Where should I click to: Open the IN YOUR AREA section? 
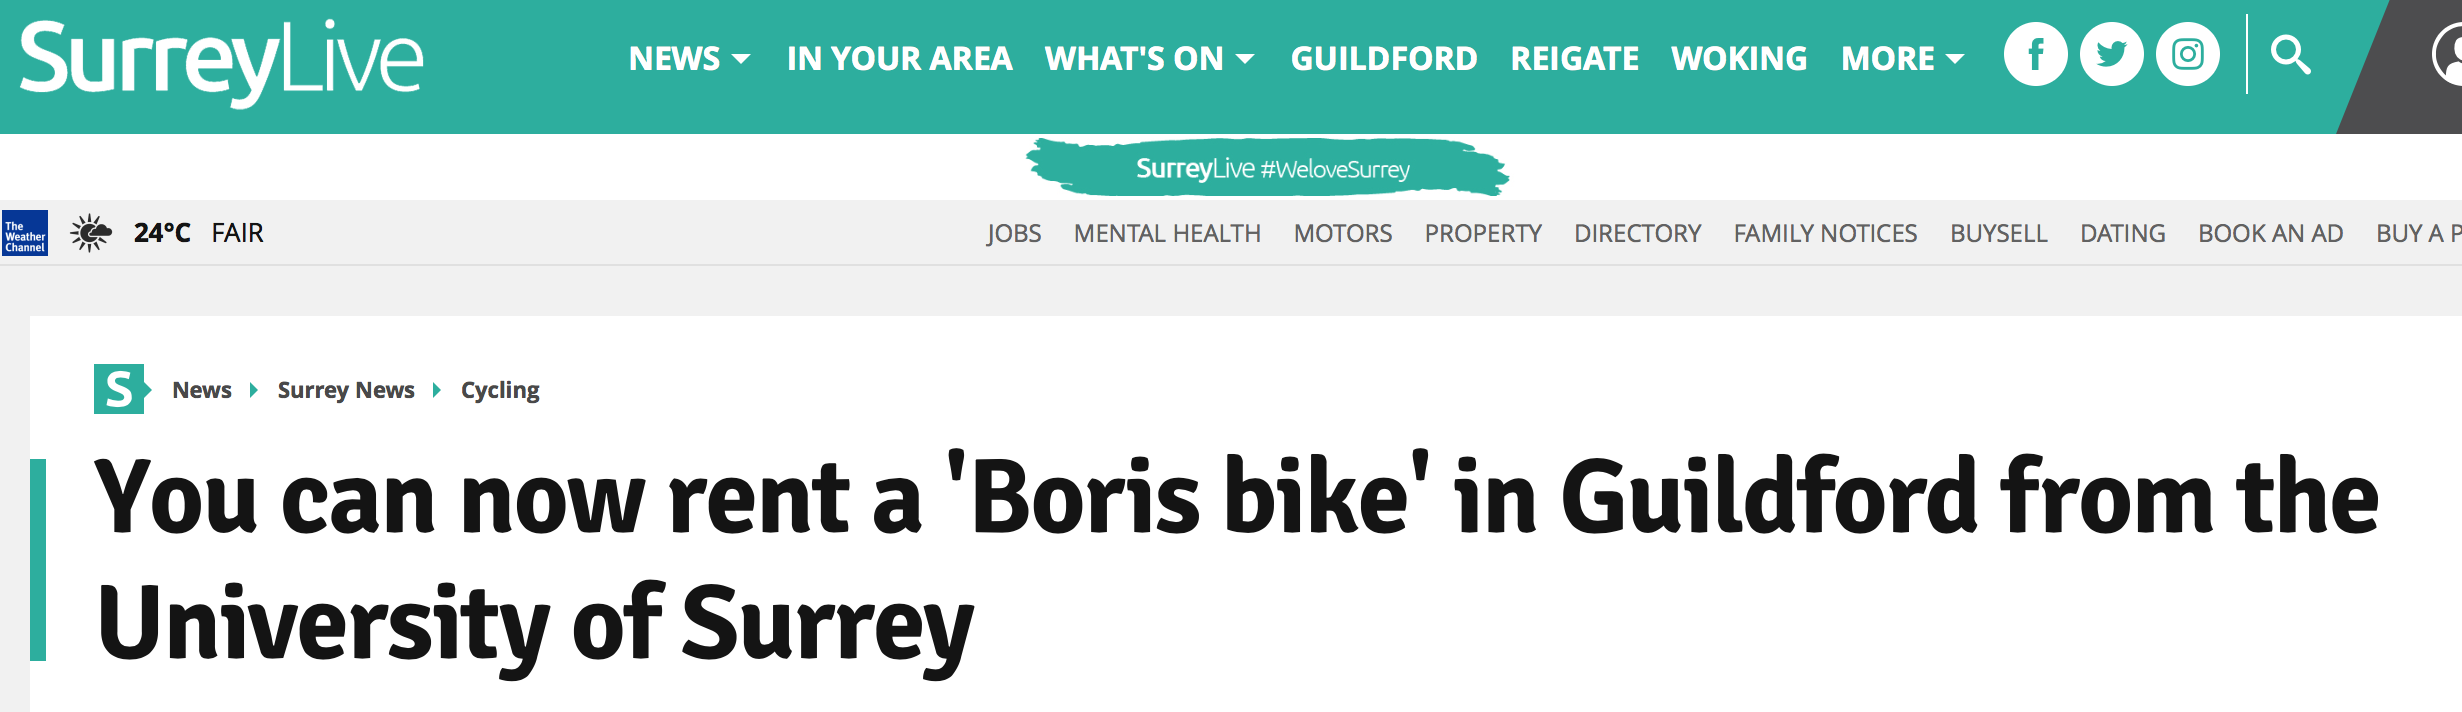(899, 59)
